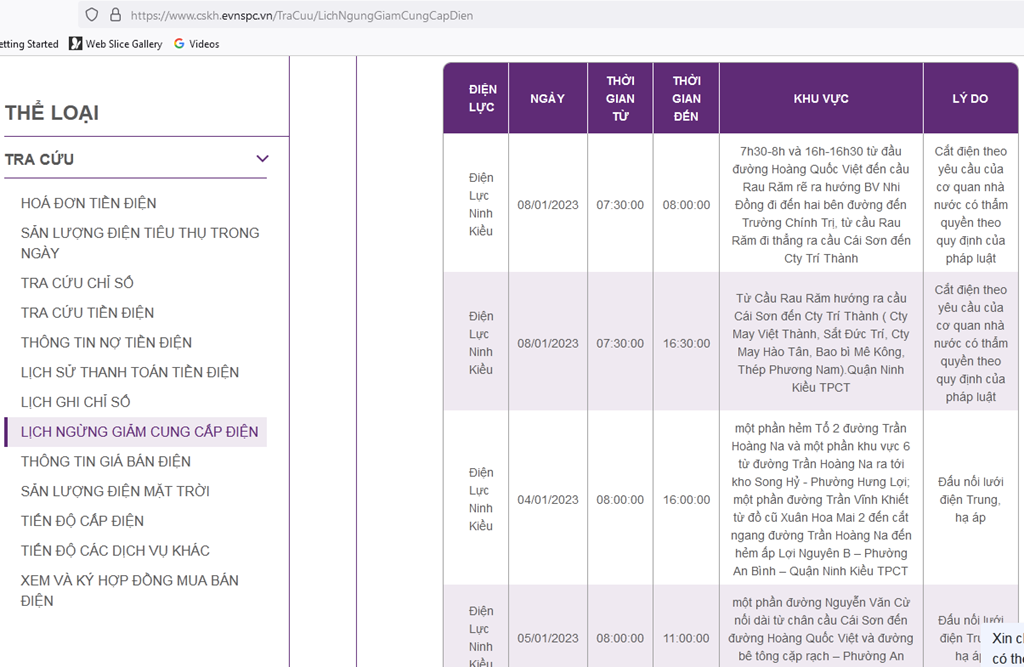Open THÔNG TIN GIÁ BÁN ĐIỆN
The width and height of the screenshot is (1024, 667).
click(x=105, y=461)
